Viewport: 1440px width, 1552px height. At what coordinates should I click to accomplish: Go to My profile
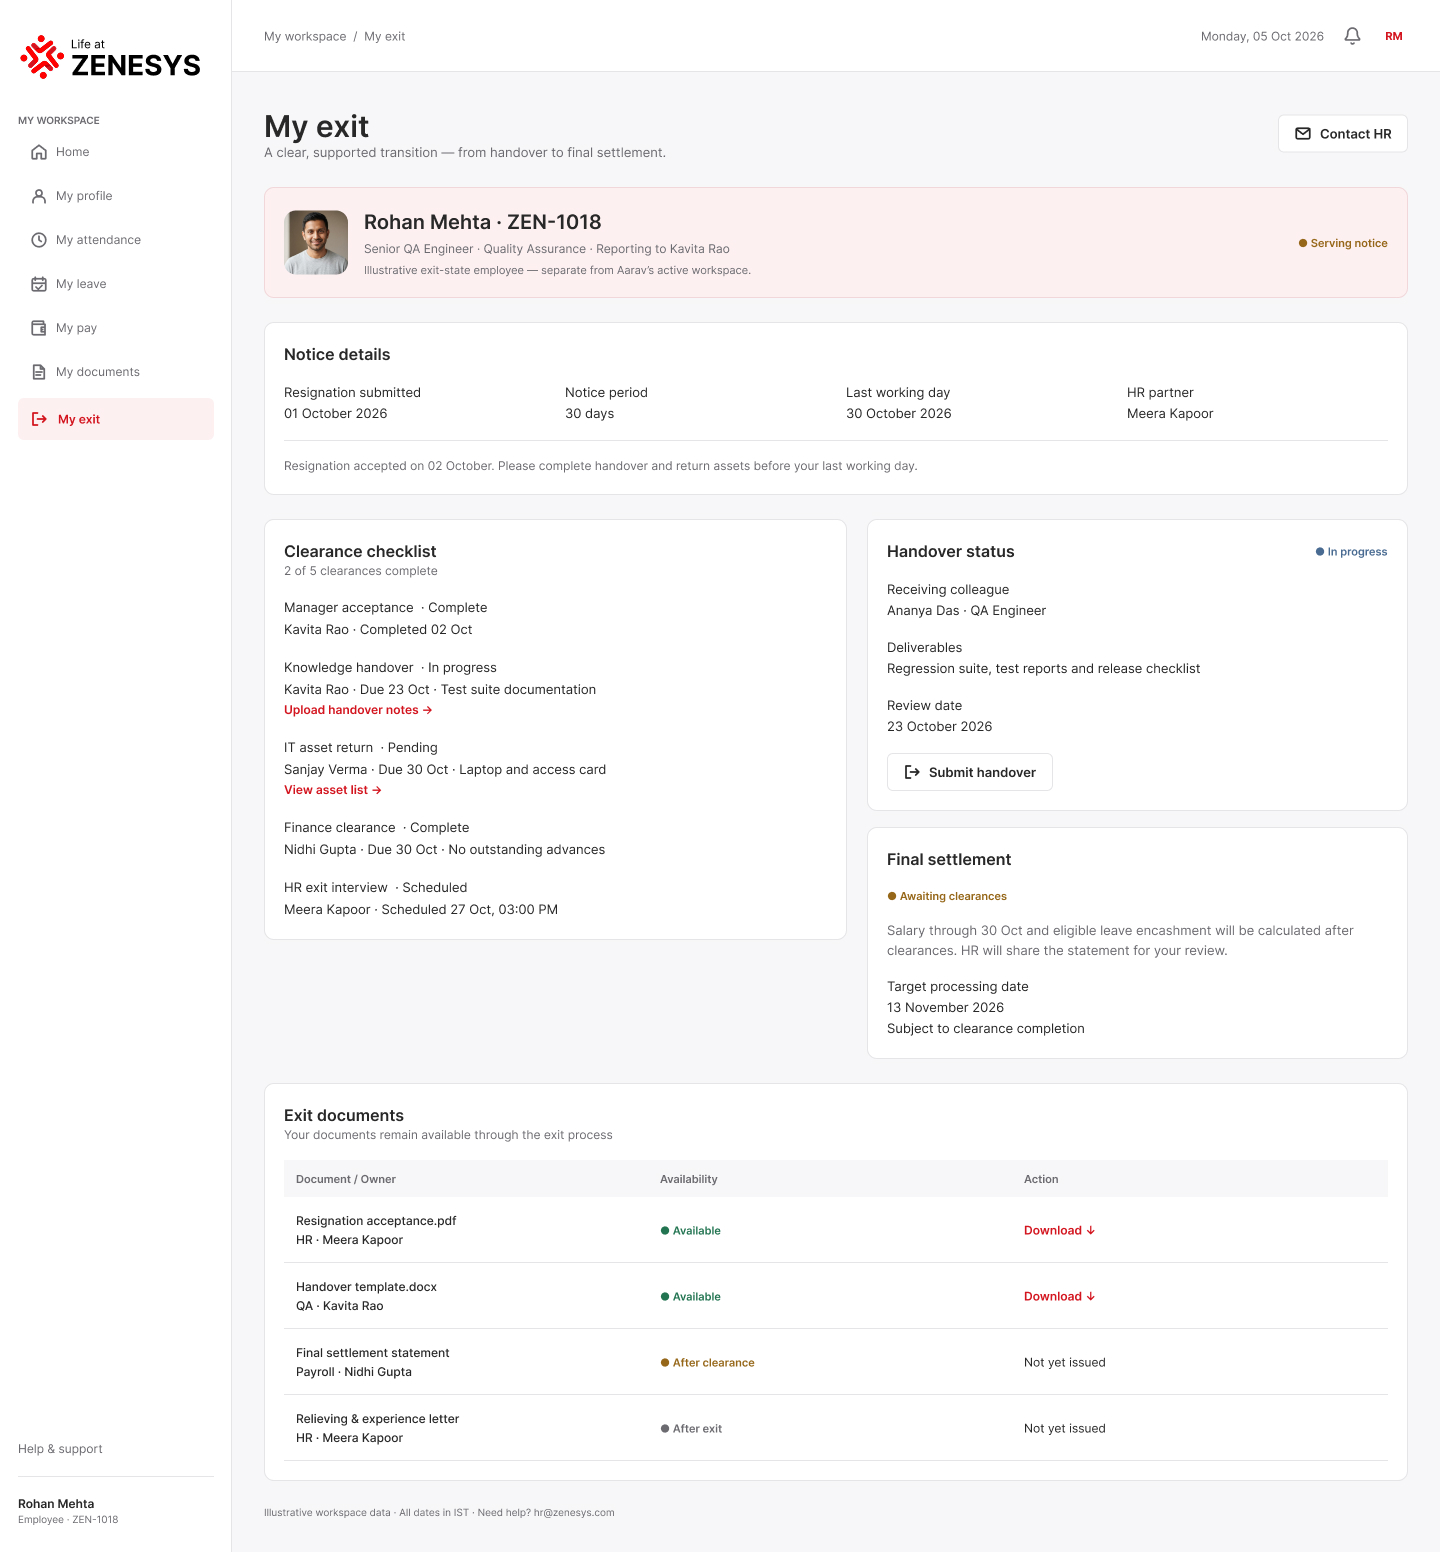click(x=116, y=196)
